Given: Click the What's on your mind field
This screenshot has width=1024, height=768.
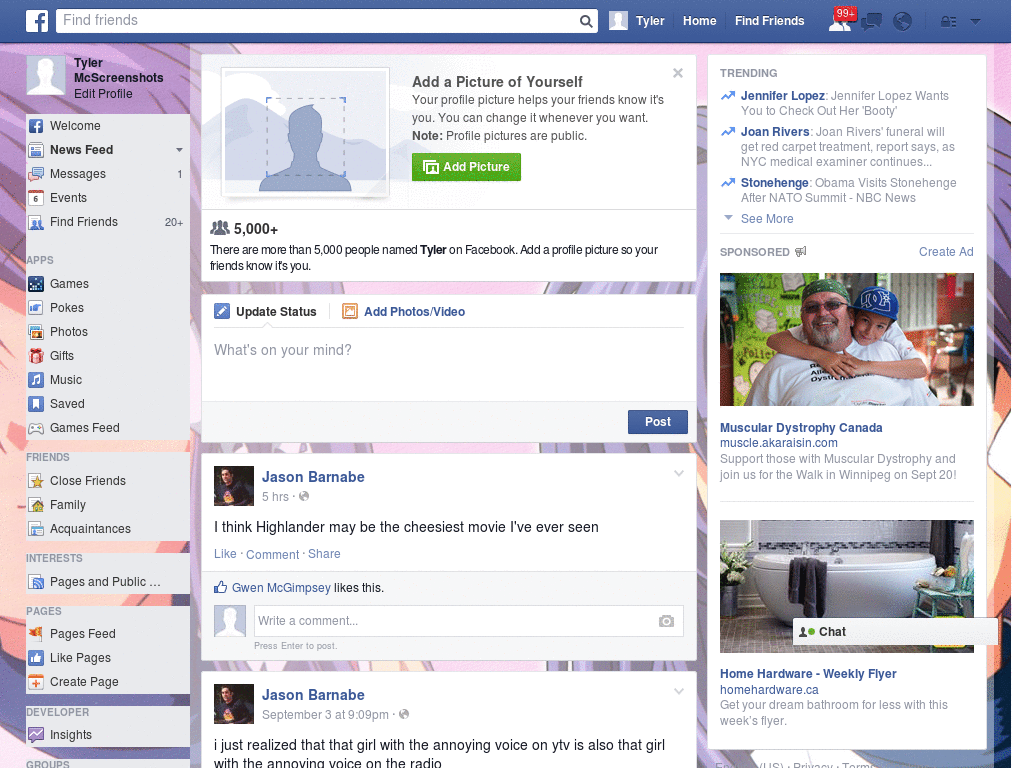Looking at the screenshot, I should pyautogui.click(x=449, y=364).
